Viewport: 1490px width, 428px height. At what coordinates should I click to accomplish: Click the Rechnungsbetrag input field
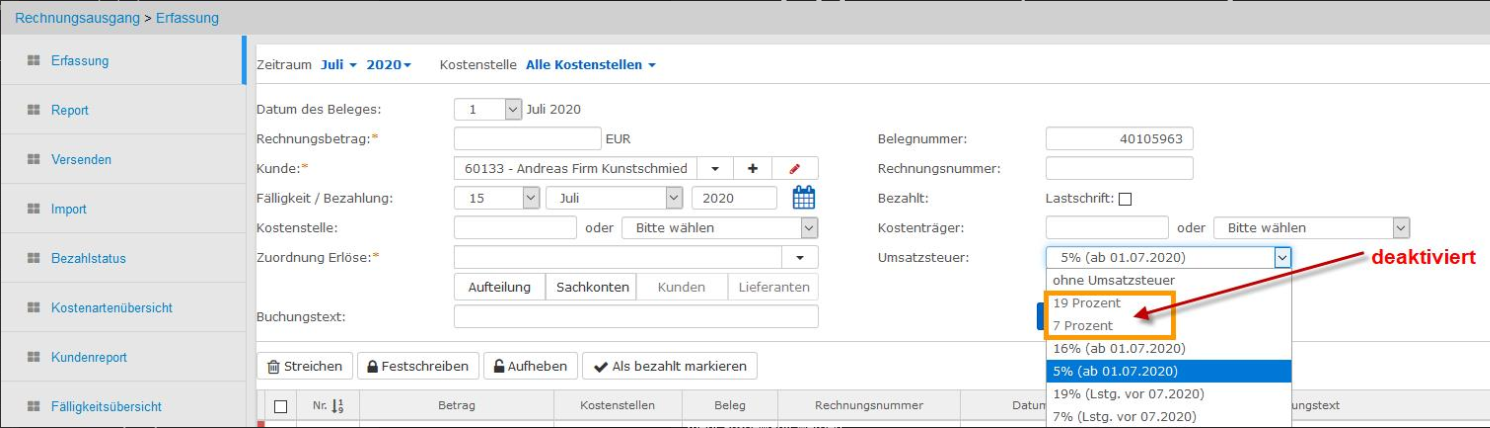tap(527, 139)
